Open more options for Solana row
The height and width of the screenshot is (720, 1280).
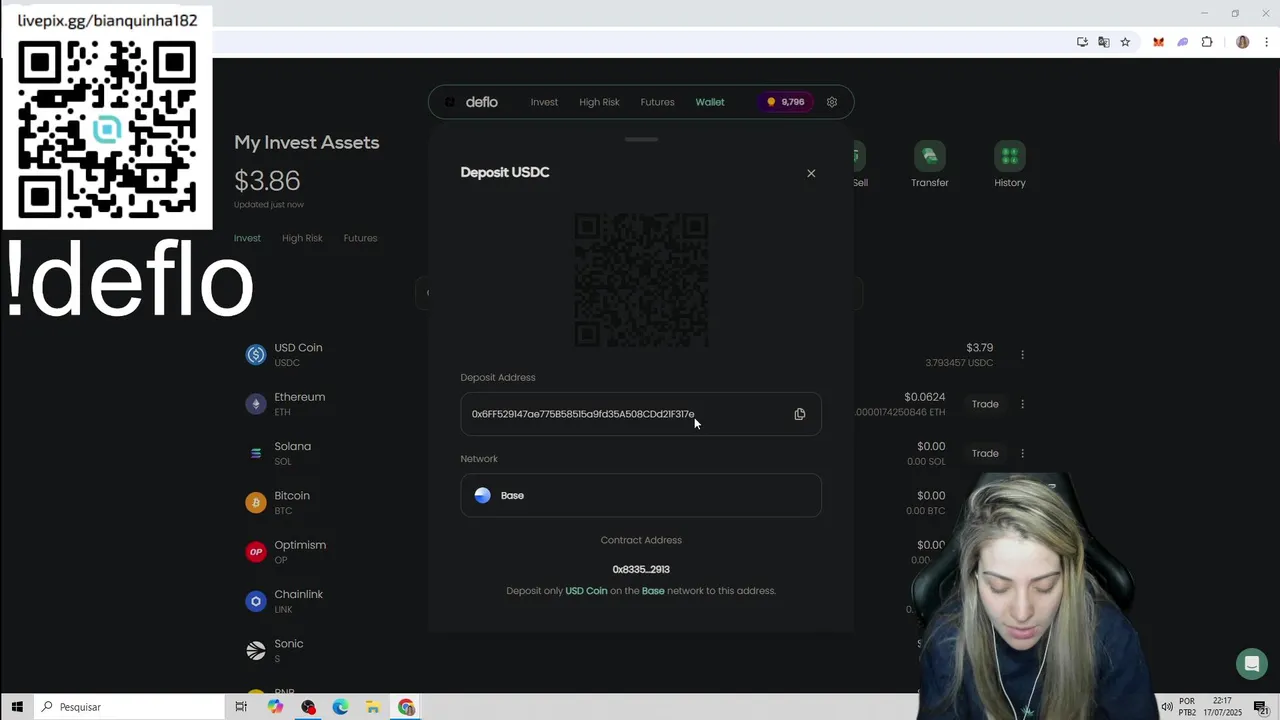click(1022, 453)
